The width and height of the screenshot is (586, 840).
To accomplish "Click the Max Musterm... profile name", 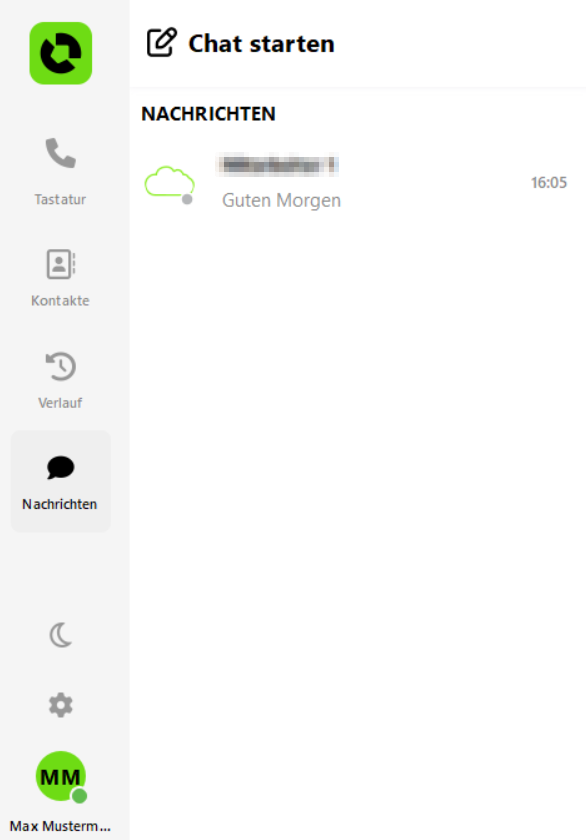I will click(x=60, y=826).
